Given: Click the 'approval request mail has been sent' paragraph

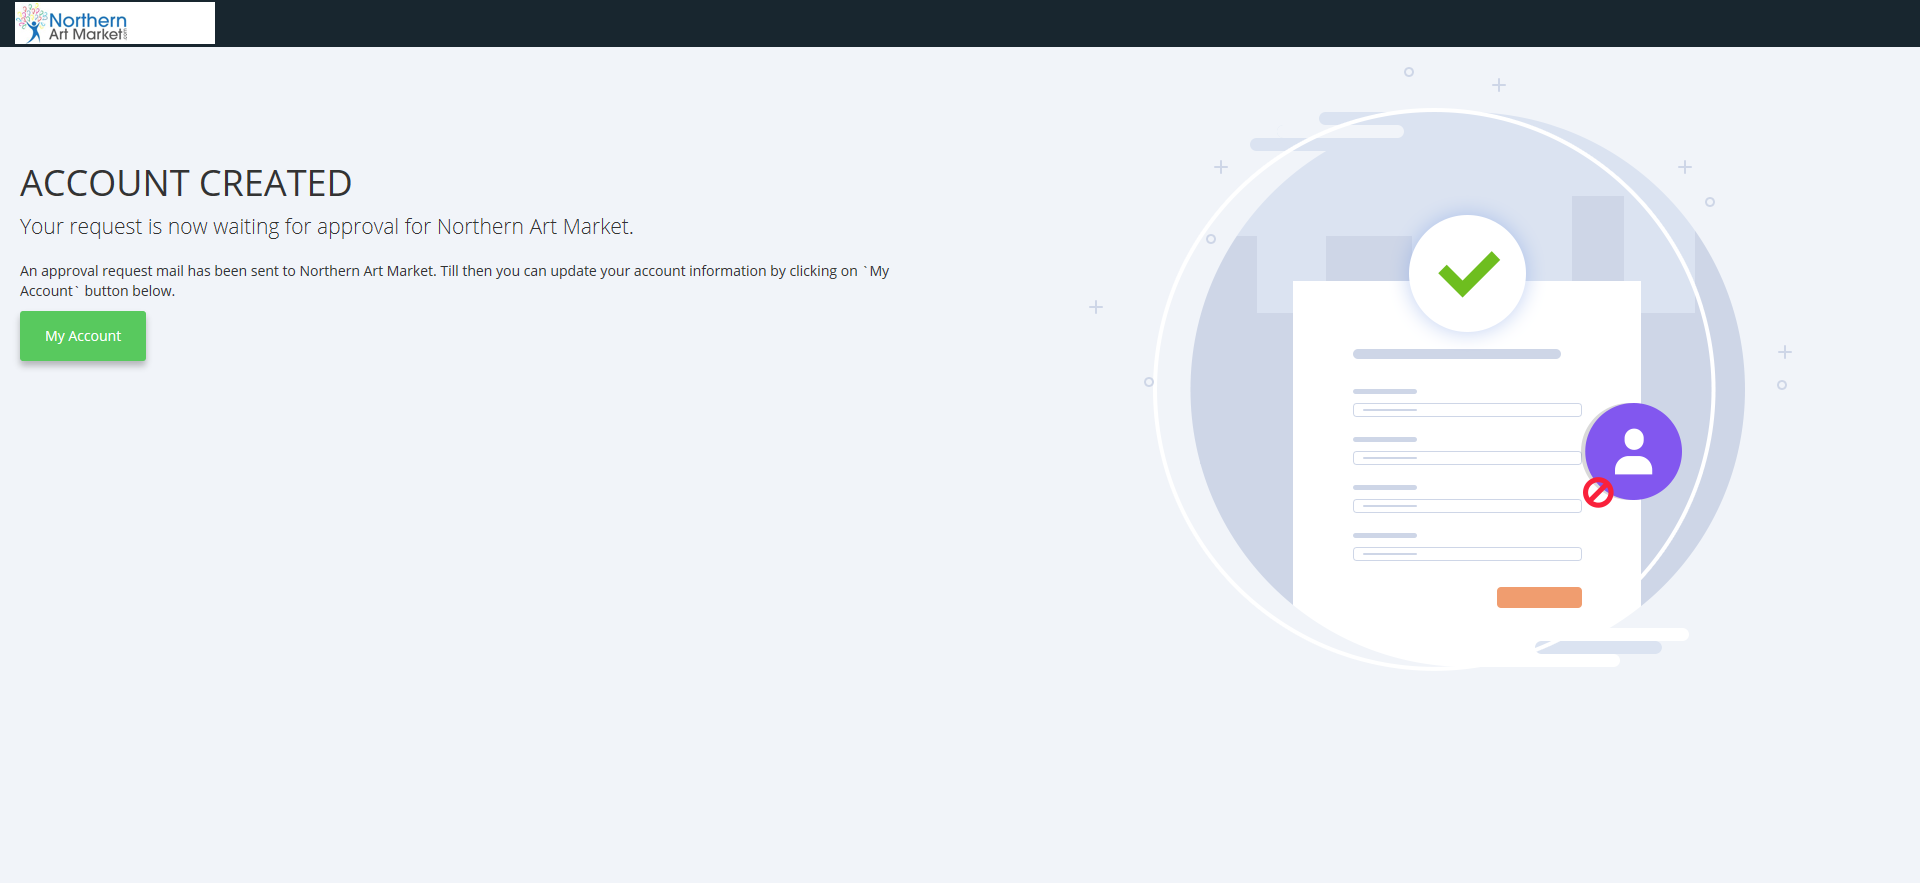Looking at the screenshot, I should [455, 281].
